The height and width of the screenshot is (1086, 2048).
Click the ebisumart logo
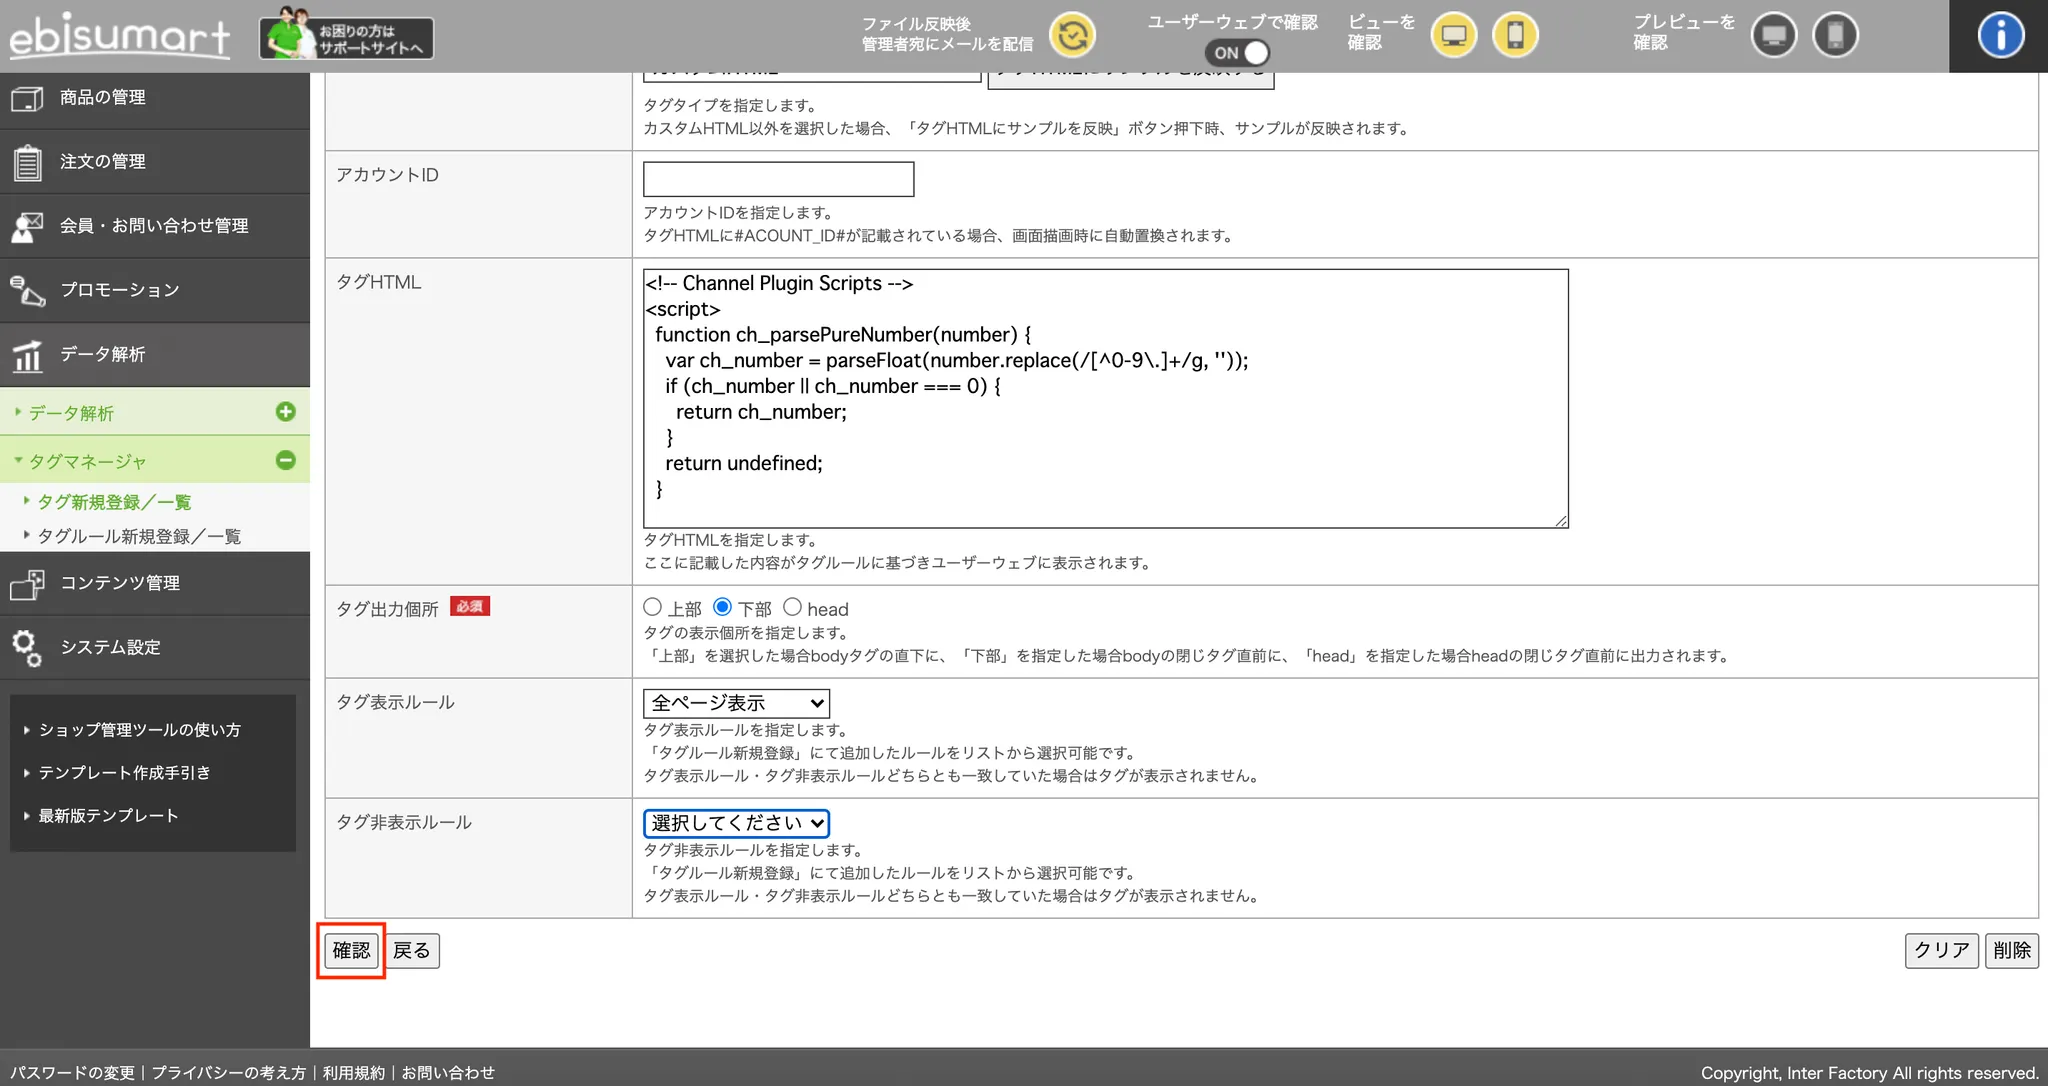pyautogui.click(x=120, y=38)
